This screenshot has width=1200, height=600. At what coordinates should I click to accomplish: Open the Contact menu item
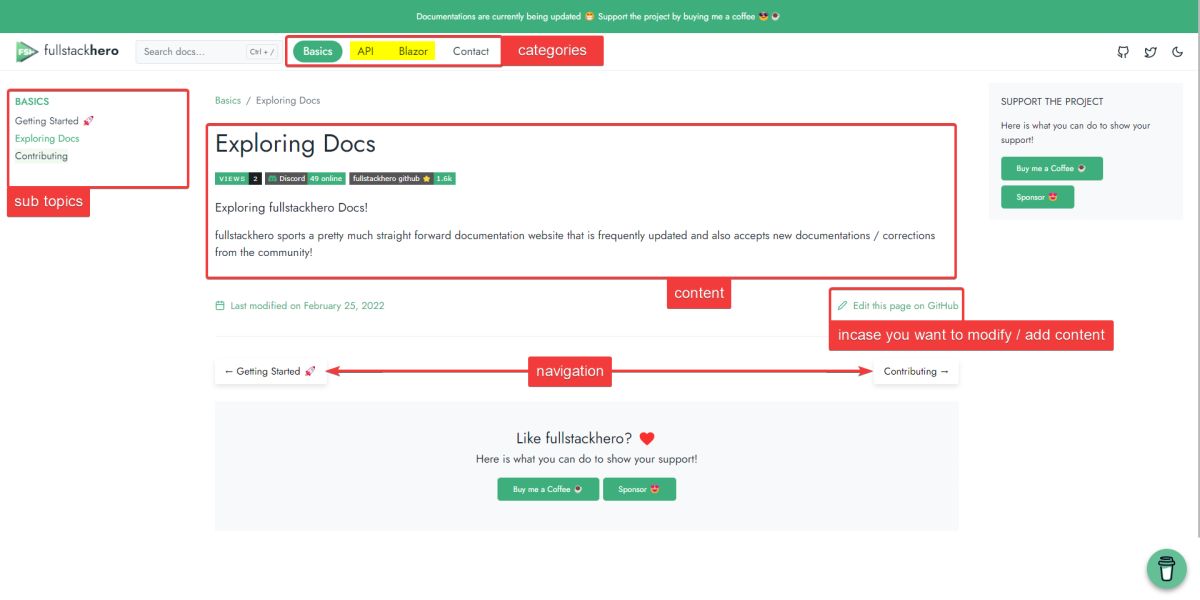(471, 51)
